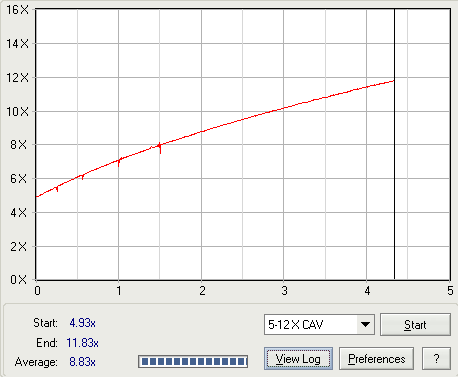Click the 0X label on vertical axis
Screen dimensions: 458x377
[x=18, y=279]
